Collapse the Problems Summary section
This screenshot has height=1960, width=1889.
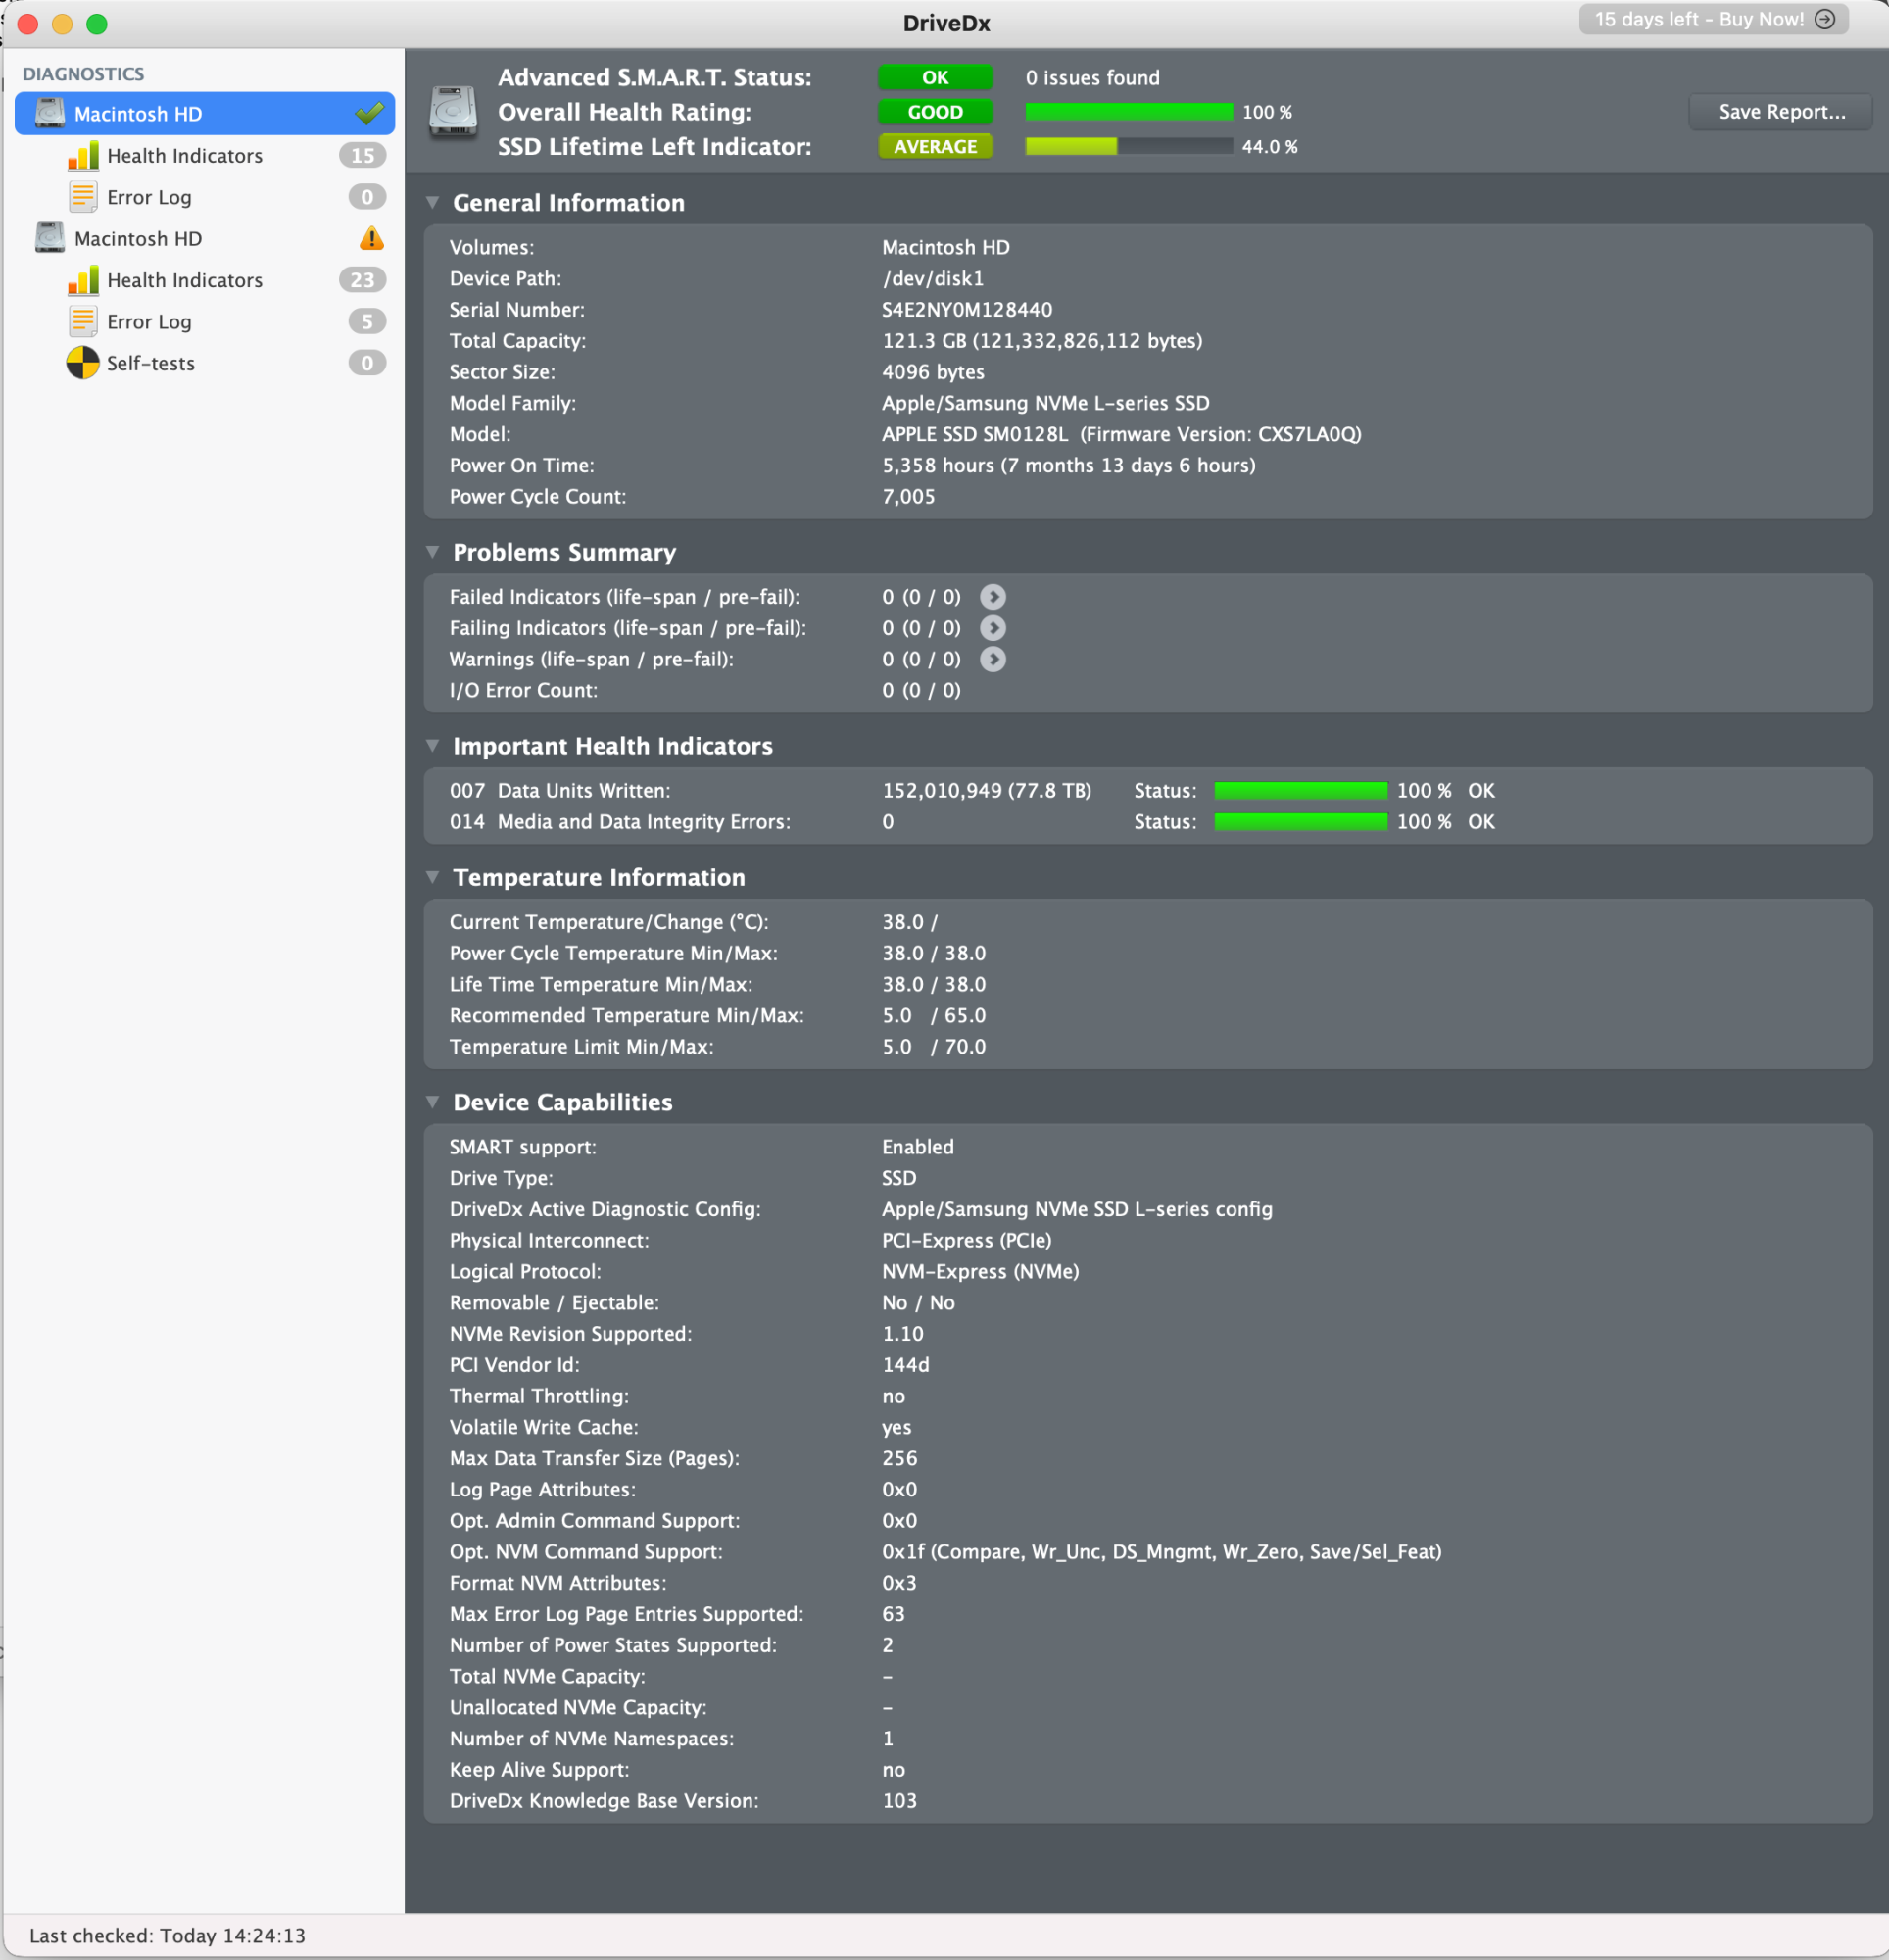tap(432, 552)
